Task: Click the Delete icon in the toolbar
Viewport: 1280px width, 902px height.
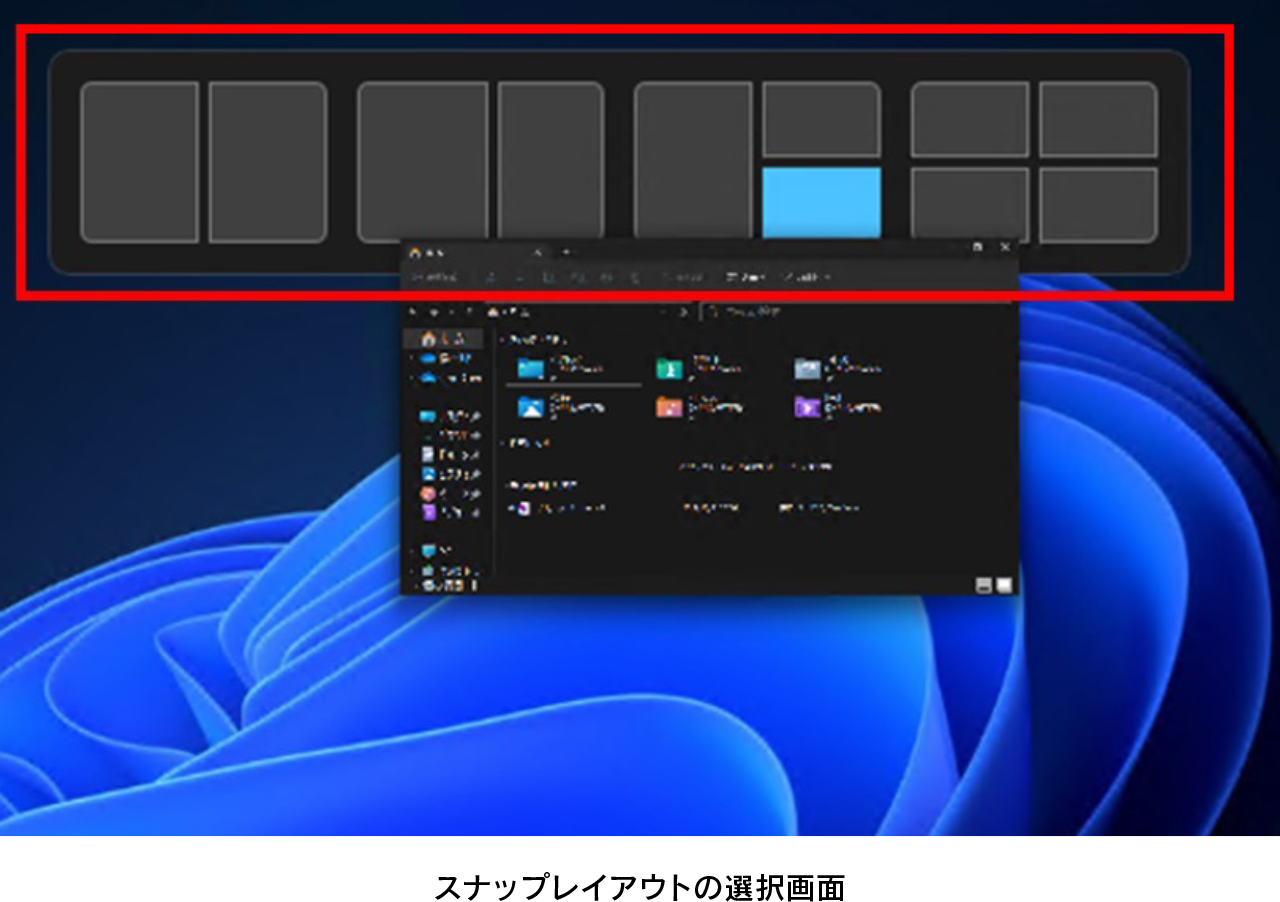Action: click(x=634, y=277)
